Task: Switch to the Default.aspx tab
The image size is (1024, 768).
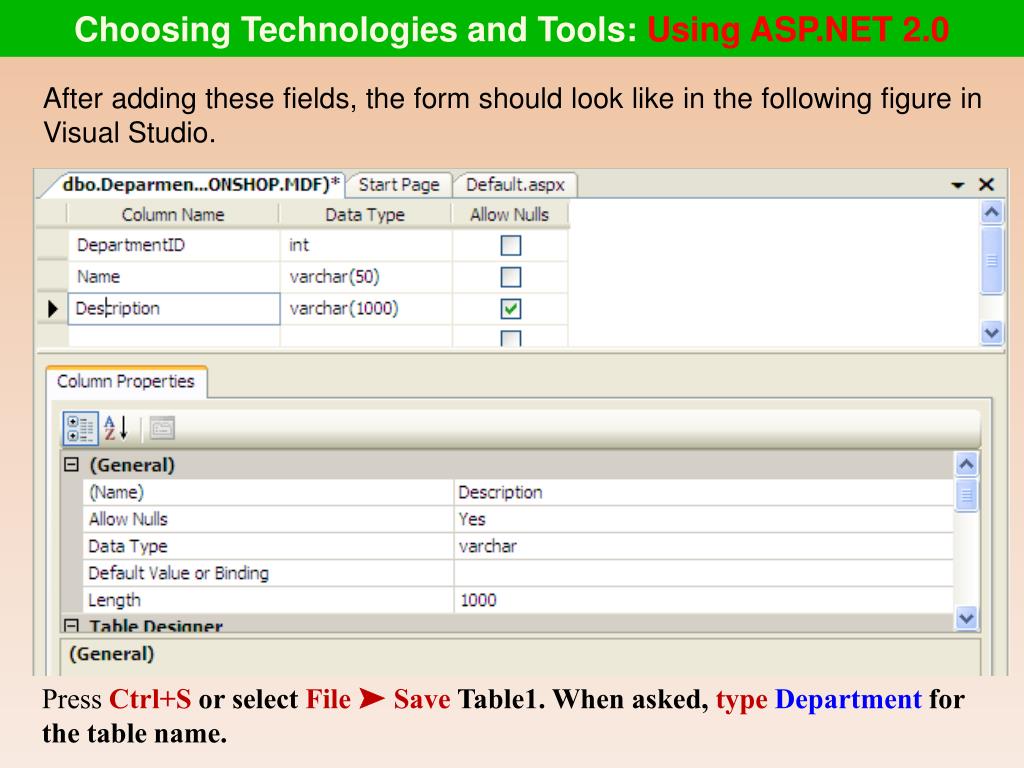Action: [x=515, y=185]
